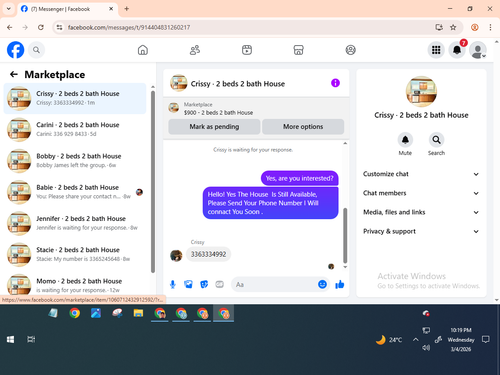
Task: Open the 24°C weather widget
Action: (x=389, y=340)
